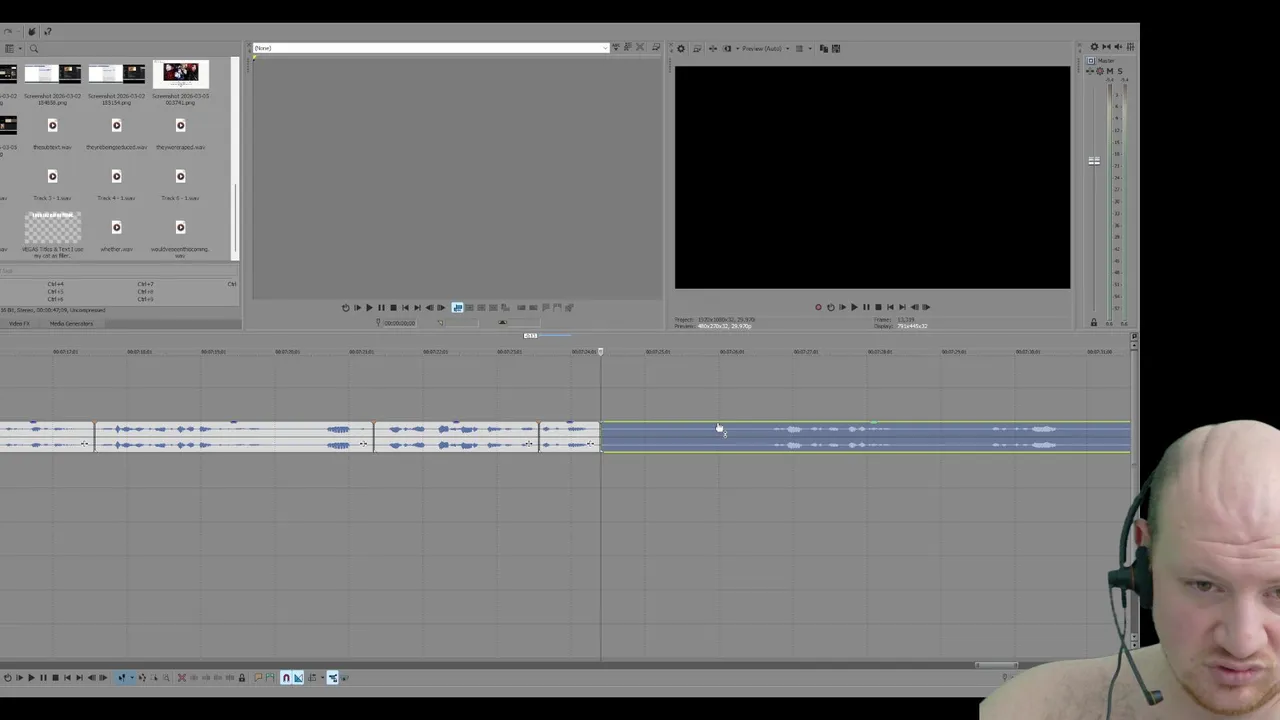This screenshot has width=1280, height=720.
Task: Switch to Media Generators tab
Action: click(x=71, y=323)
